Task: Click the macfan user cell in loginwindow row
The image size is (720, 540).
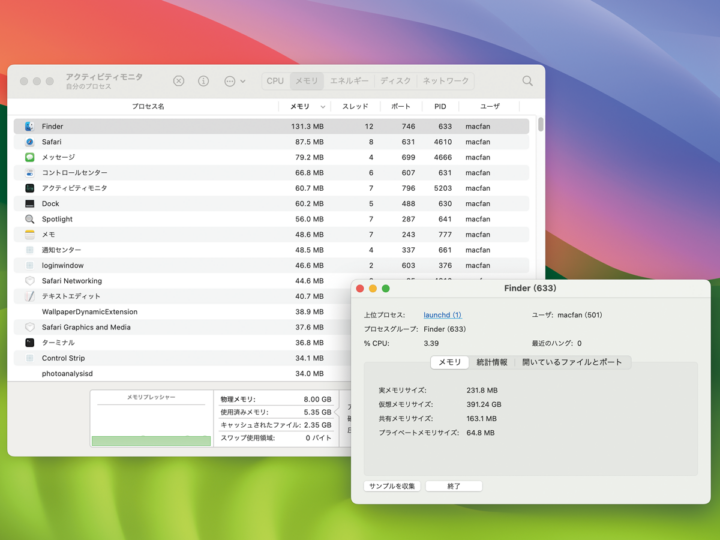Action: (478, 265)
